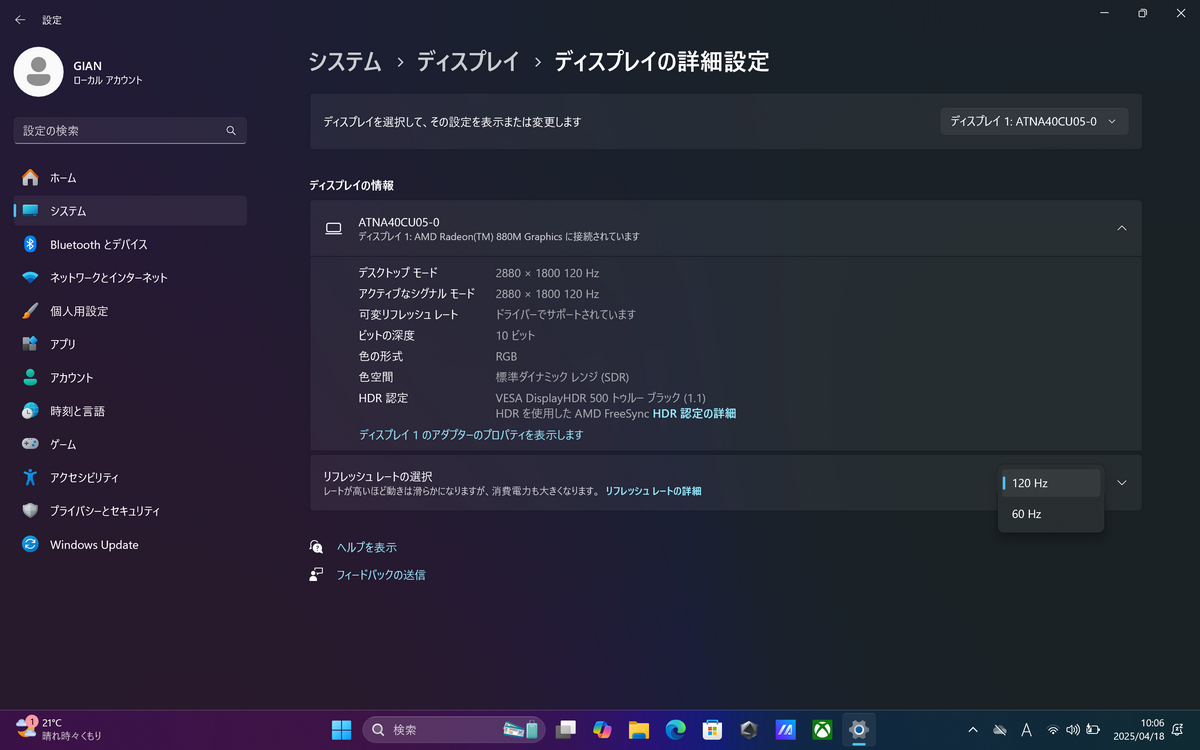
Task: Open 個人用設定 in the sidebar
Action: (130, 311)
